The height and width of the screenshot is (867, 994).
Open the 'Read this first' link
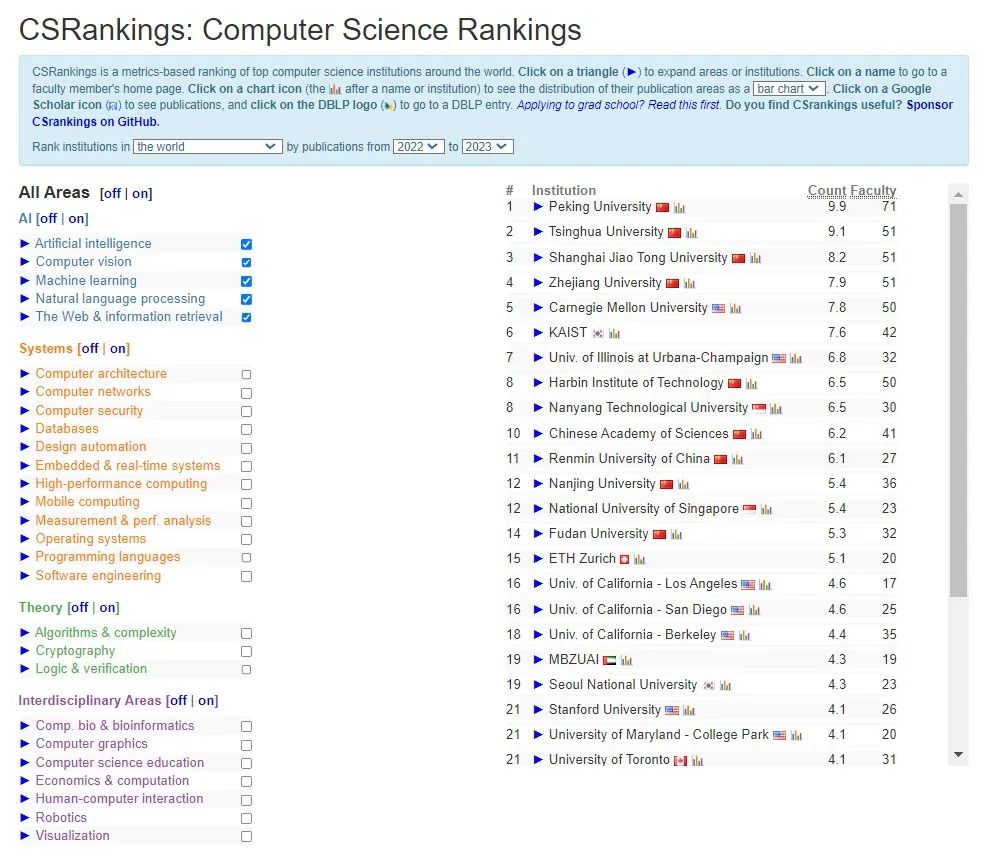pos(684,105)
